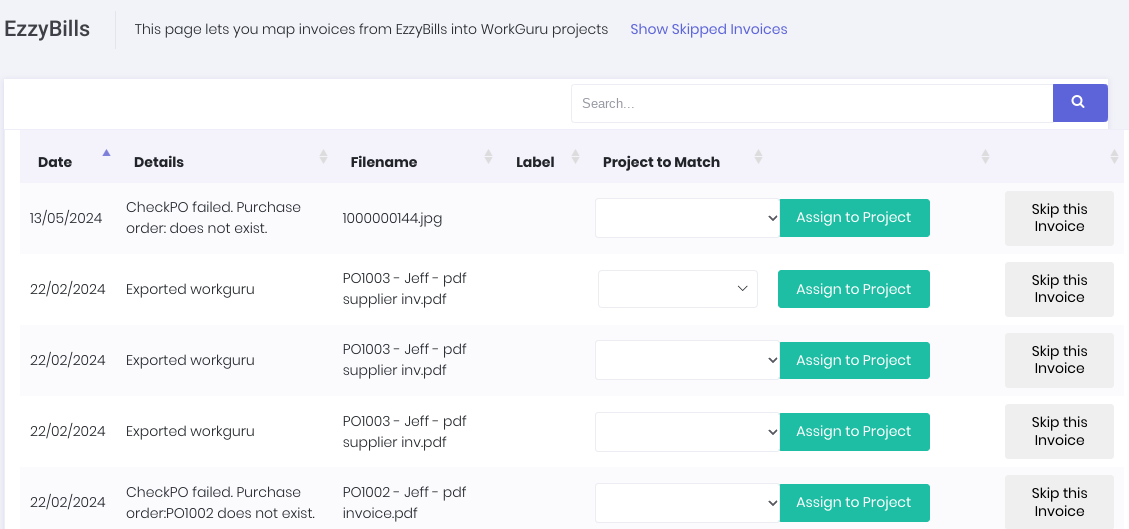Sort the Filename column
The width and height of the screenshot is (1129, 529).
[488, 156]
